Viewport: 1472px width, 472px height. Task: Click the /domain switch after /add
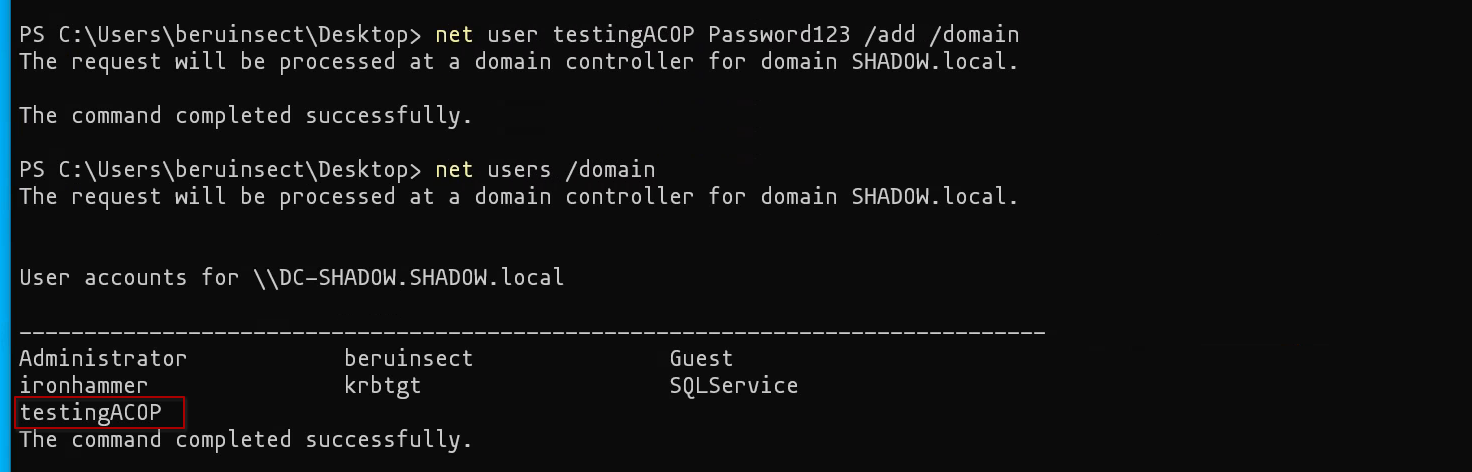coord(974,35)
